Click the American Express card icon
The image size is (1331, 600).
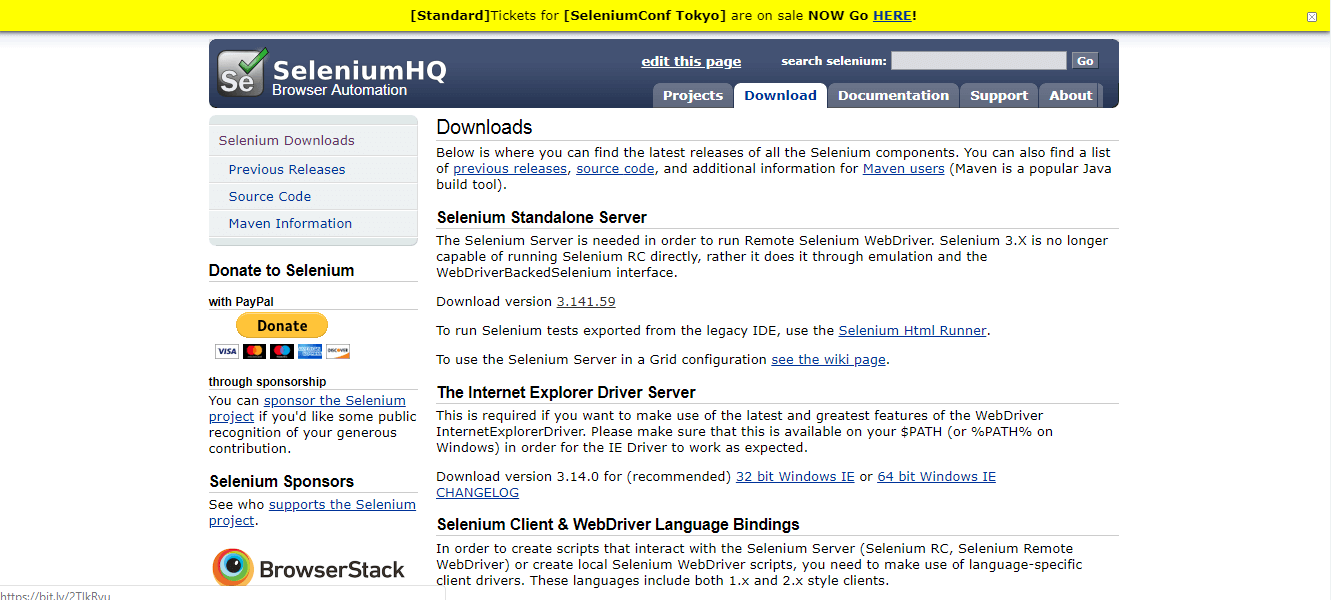coord(310,351)
